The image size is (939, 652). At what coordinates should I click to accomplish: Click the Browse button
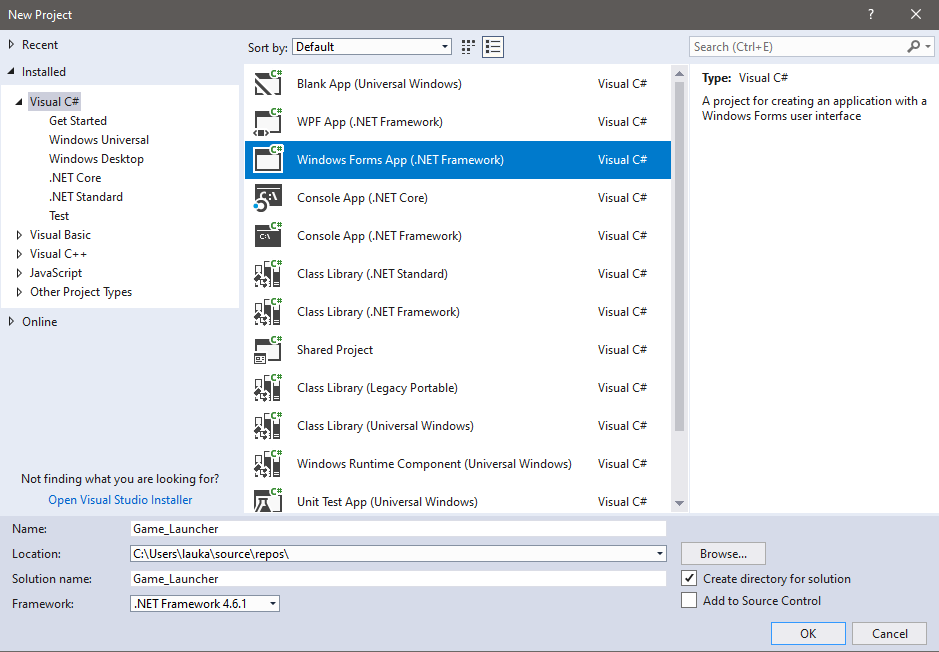tap(723, 554)
